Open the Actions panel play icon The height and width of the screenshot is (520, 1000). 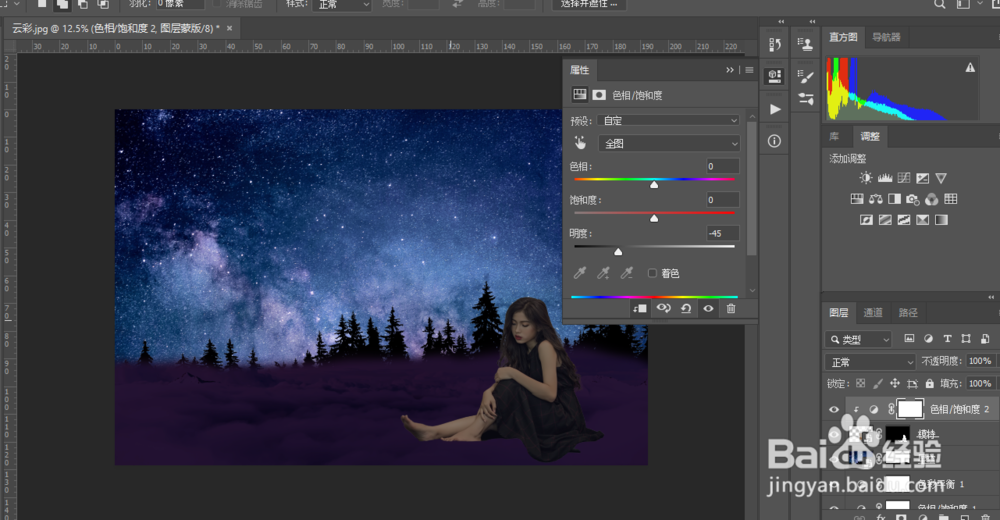(x=775, y=109)
